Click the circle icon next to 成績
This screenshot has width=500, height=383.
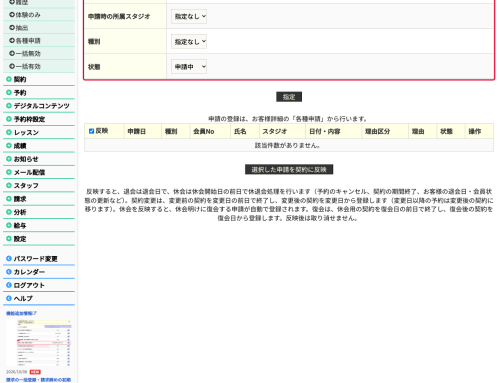point(9,146)
